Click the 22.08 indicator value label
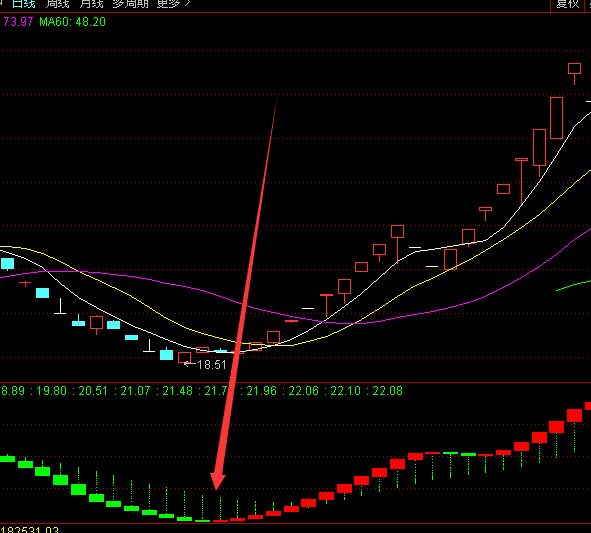This screenshot has width=591, height=533. [387, 391]
